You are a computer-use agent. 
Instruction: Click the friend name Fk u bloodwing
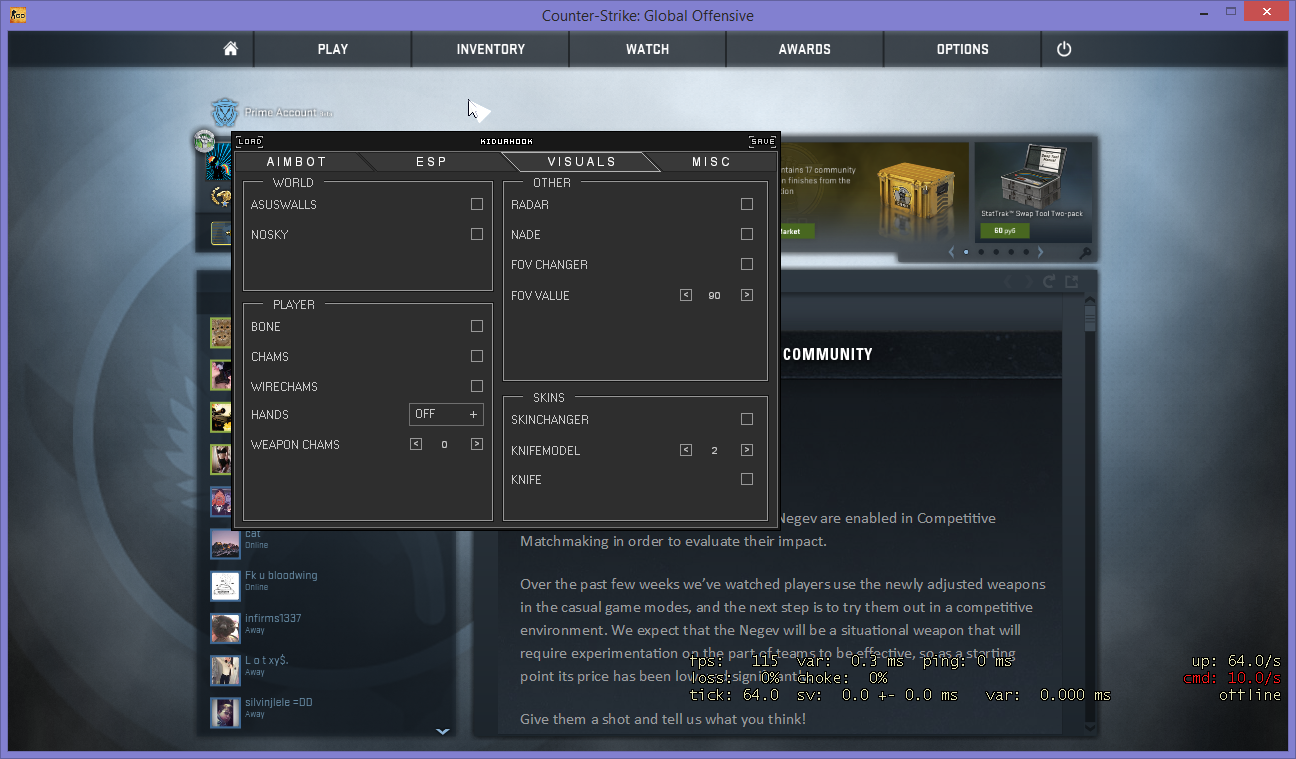[281, 576]
